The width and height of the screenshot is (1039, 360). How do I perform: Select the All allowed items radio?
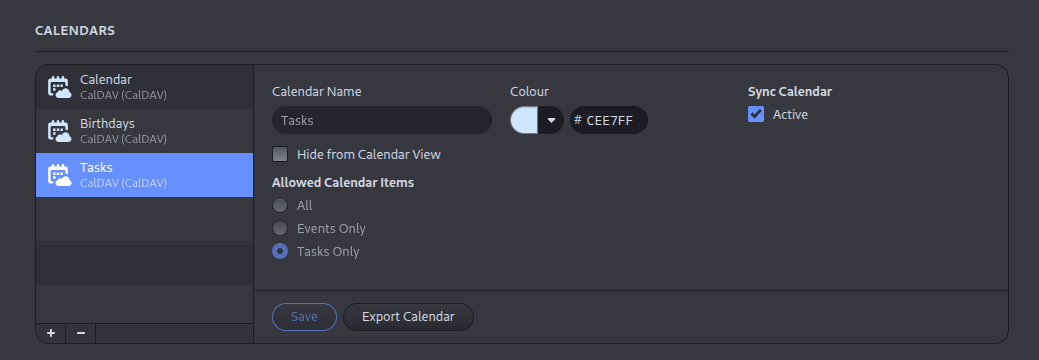tap(280, 206)
